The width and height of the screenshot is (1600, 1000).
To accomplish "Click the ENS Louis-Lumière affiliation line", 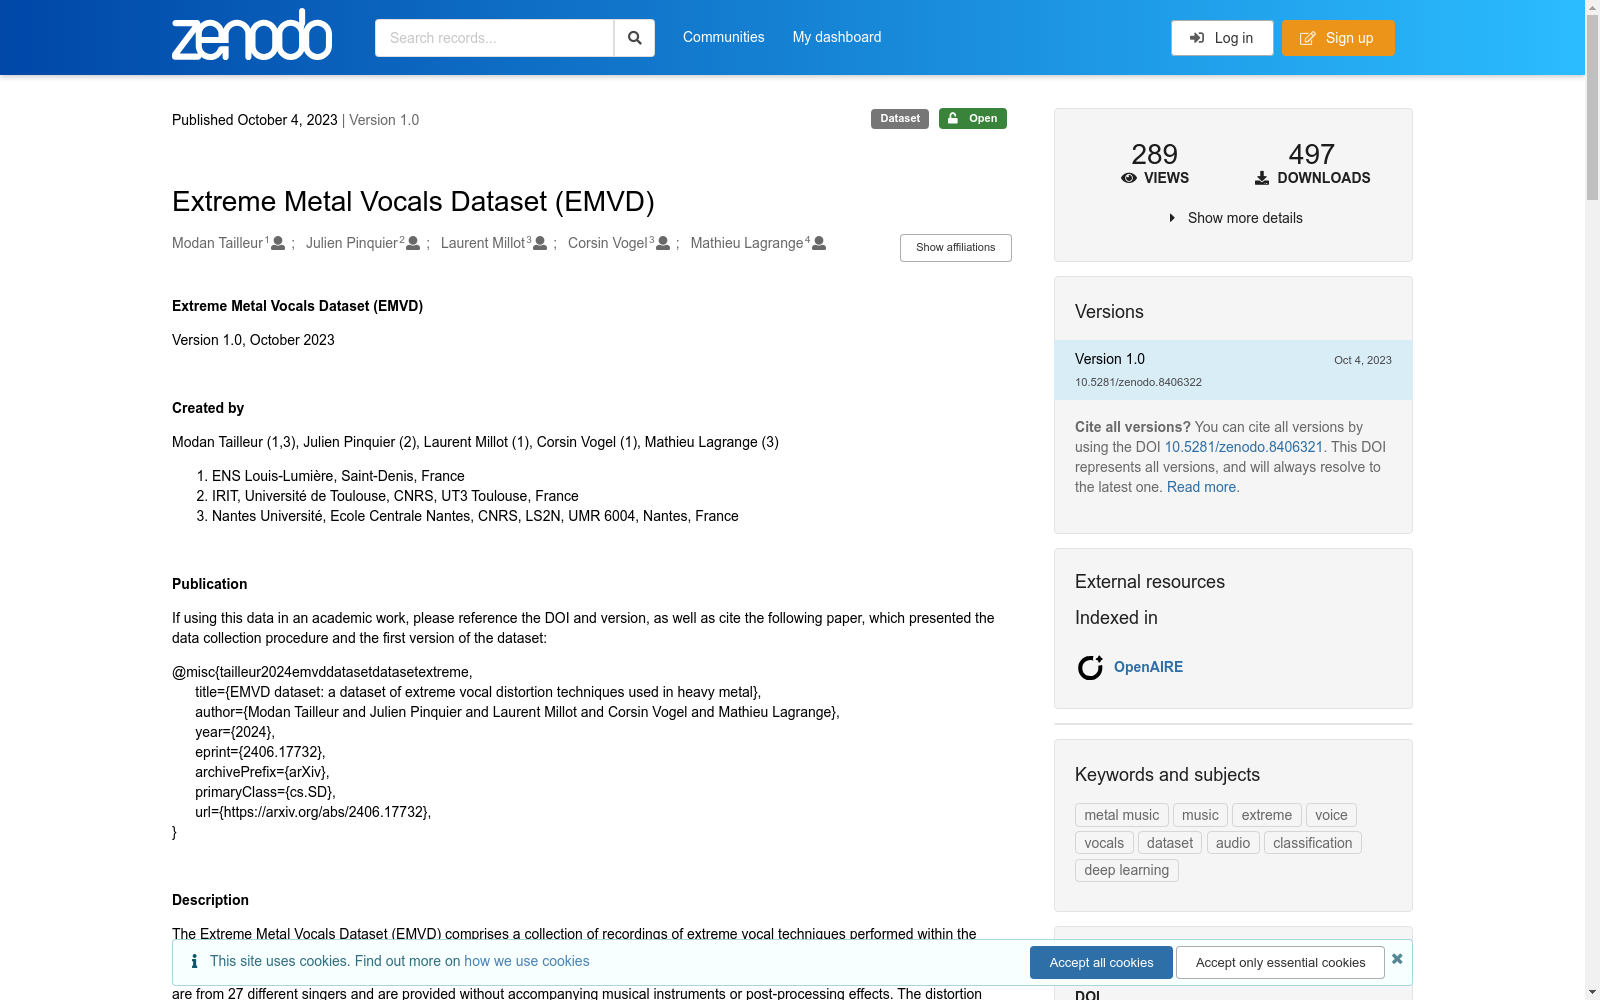I will (338, 476).
